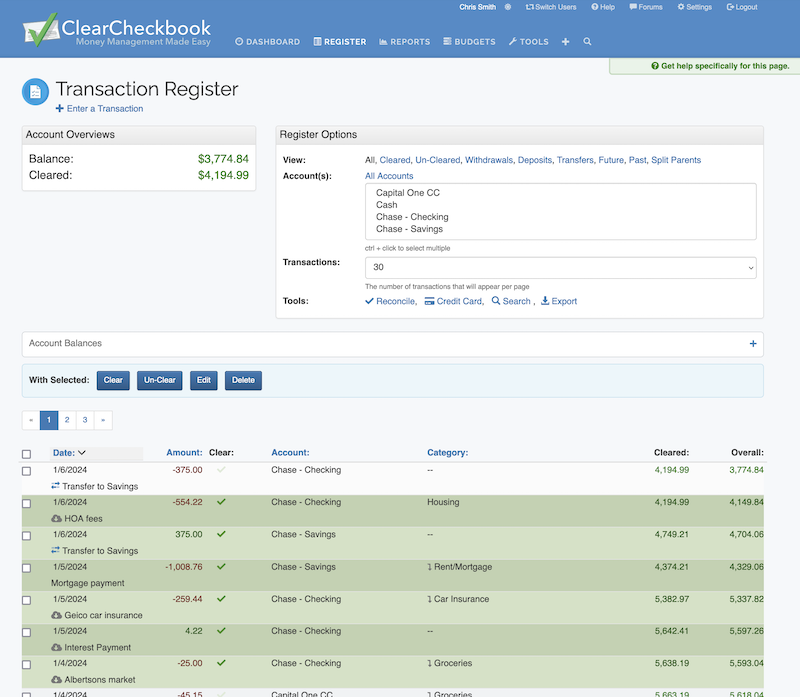Open the Transactions per page dropdown
Viewport: 800px width, 697px height.
[x=560, y=268]
